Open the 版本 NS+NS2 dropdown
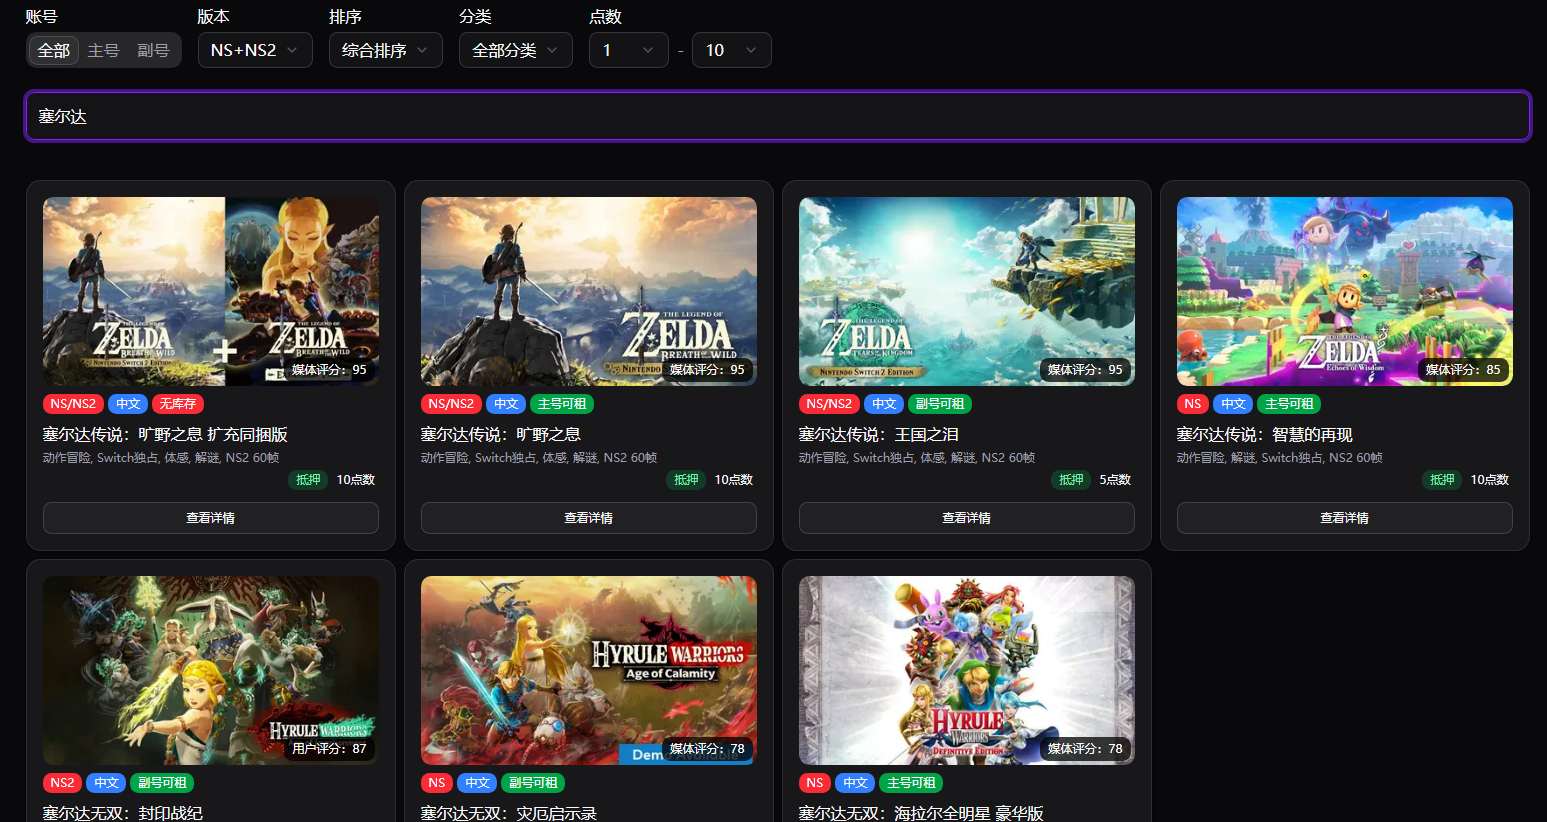This screenshot has width=1547, height=822. (255, 50)
